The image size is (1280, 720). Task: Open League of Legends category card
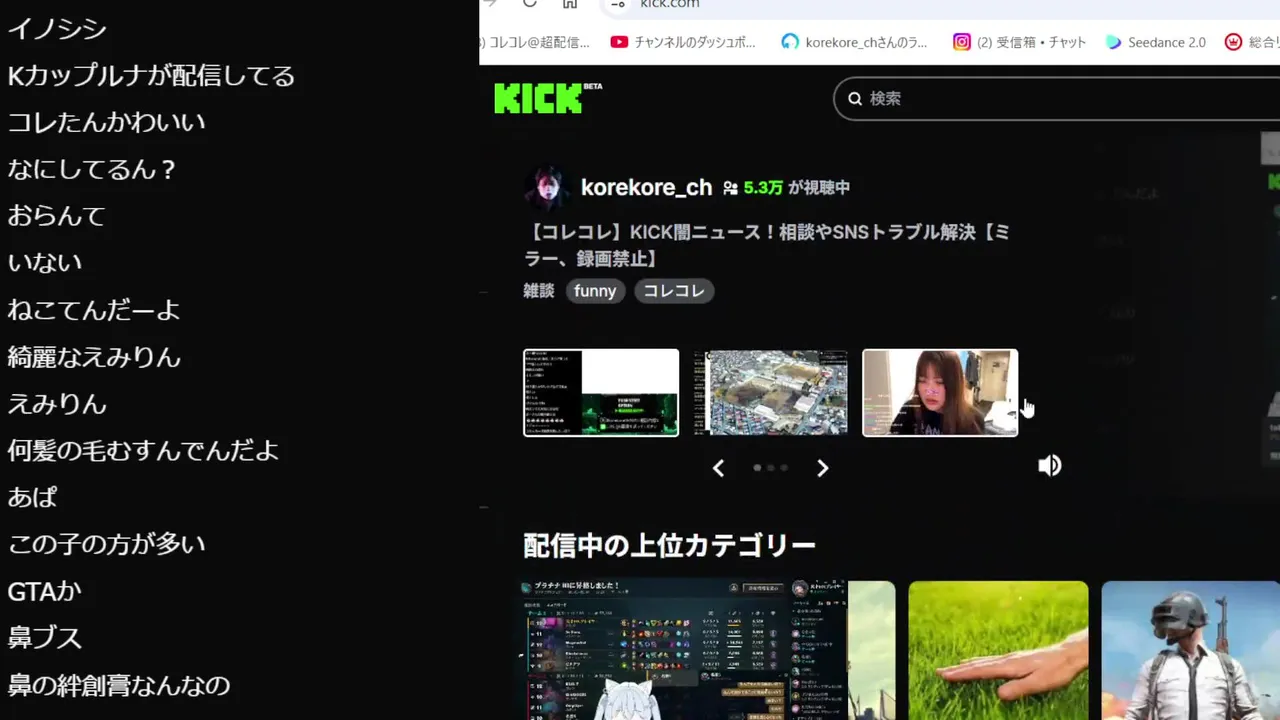(x=683, y=650)
